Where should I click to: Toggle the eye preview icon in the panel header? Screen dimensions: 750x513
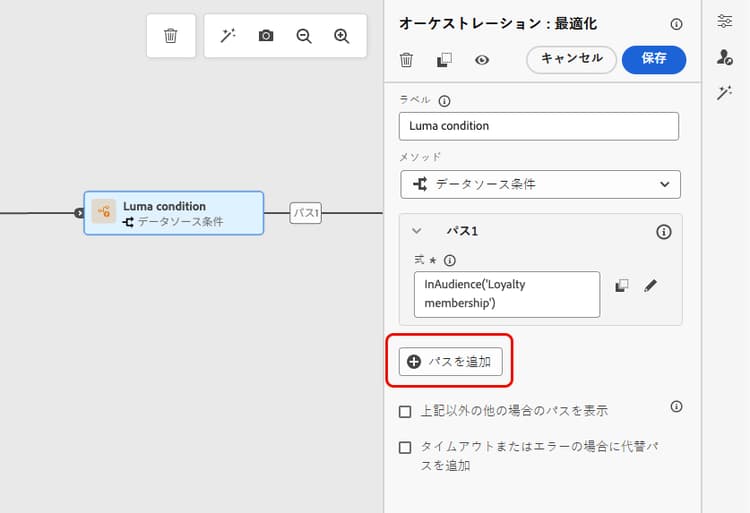pos(482,60)
